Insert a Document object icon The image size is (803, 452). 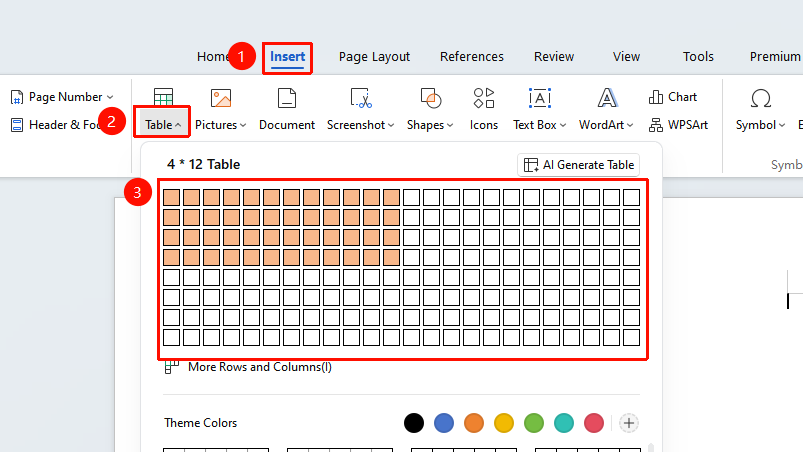pyautogui.click(x=287, y=98)
